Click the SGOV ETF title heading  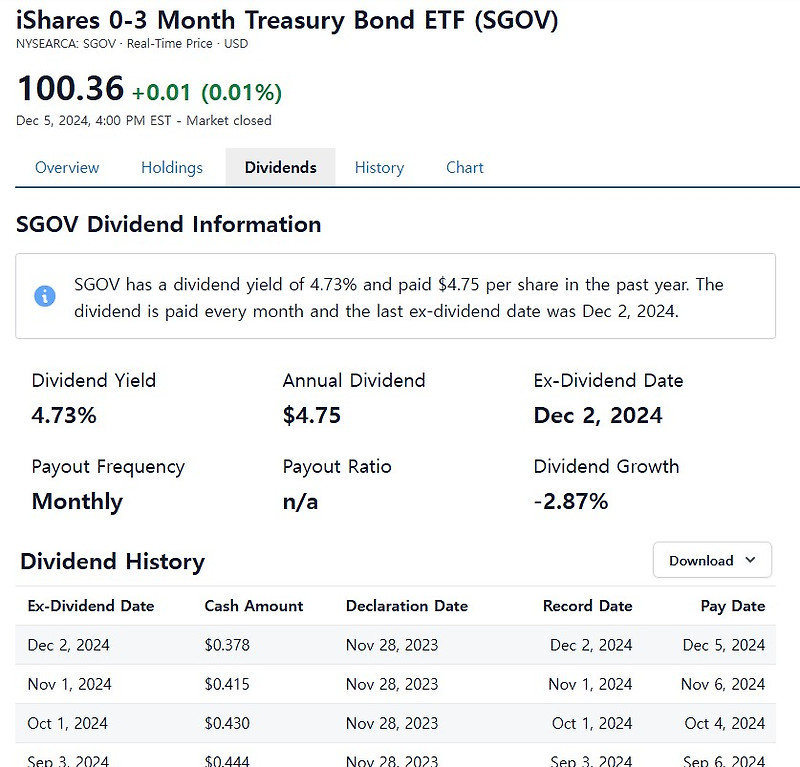coord(287,20)
